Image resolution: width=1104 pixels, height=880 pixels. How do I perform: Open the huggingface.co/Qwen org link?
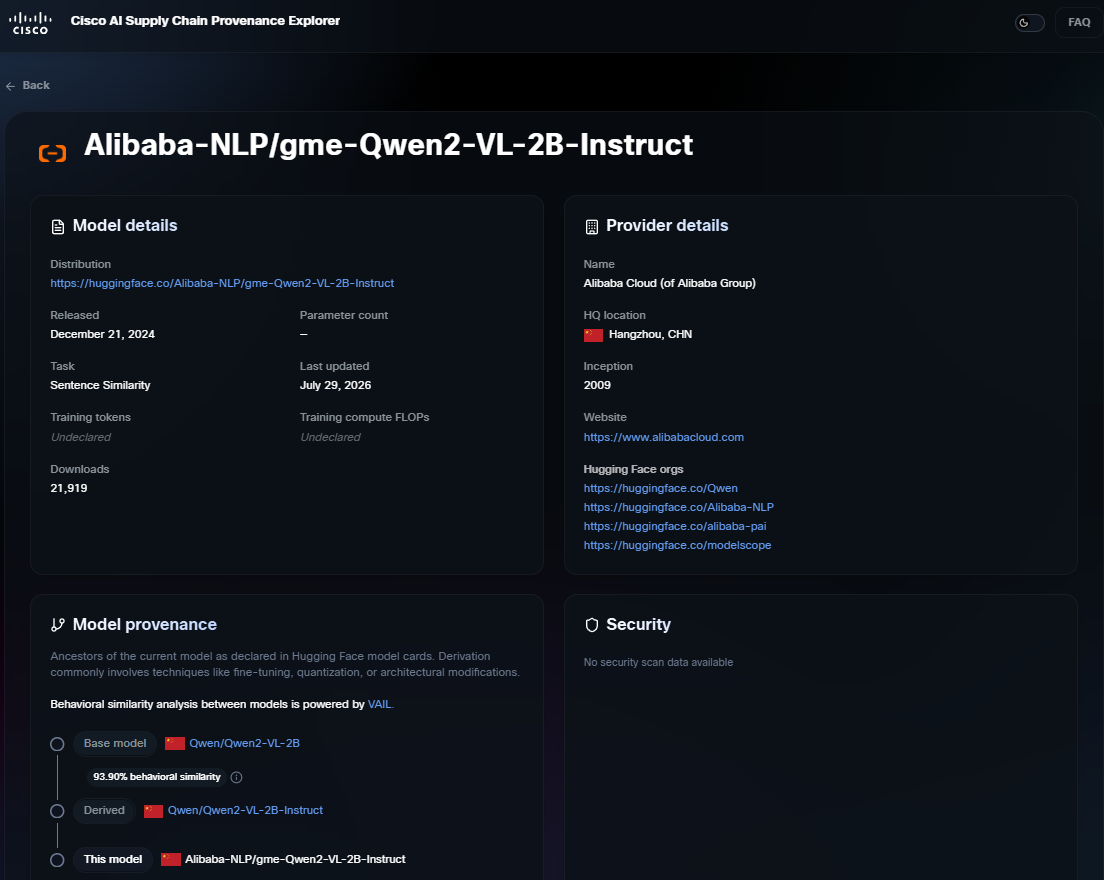[x=660, y=488]
